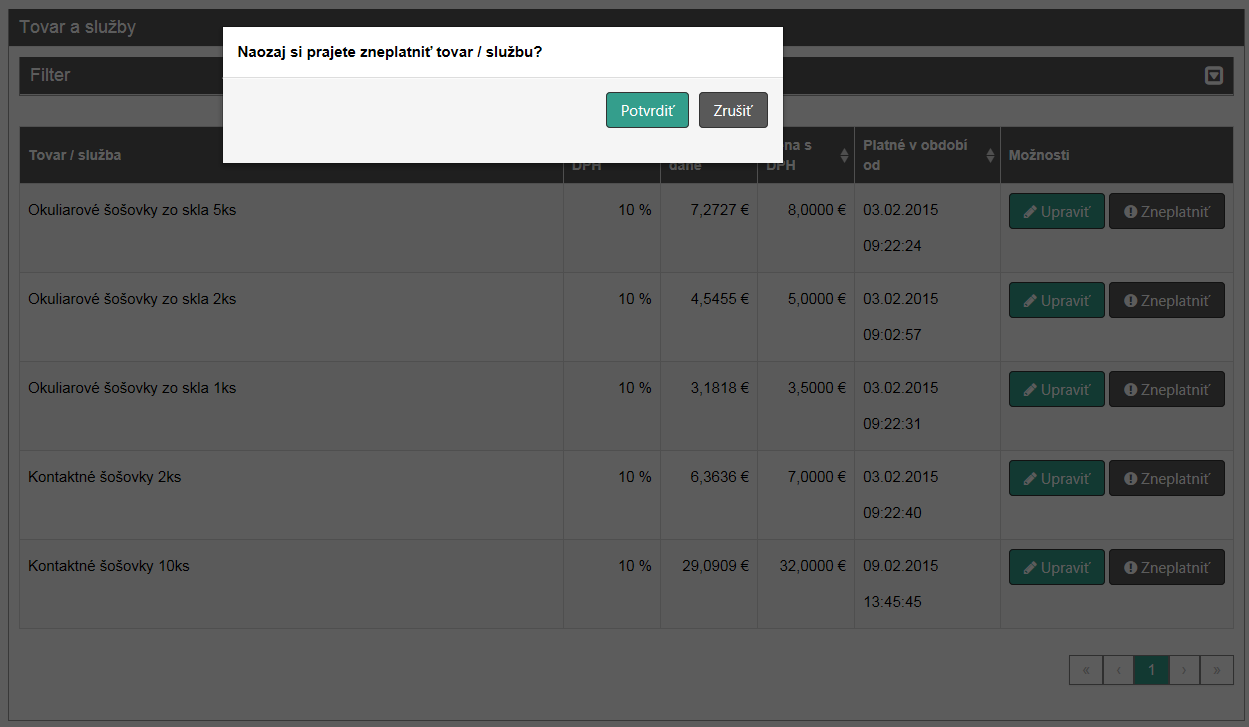Click the Filter panel header label
The image size is (1249, 727).
[x=50, y=75]
